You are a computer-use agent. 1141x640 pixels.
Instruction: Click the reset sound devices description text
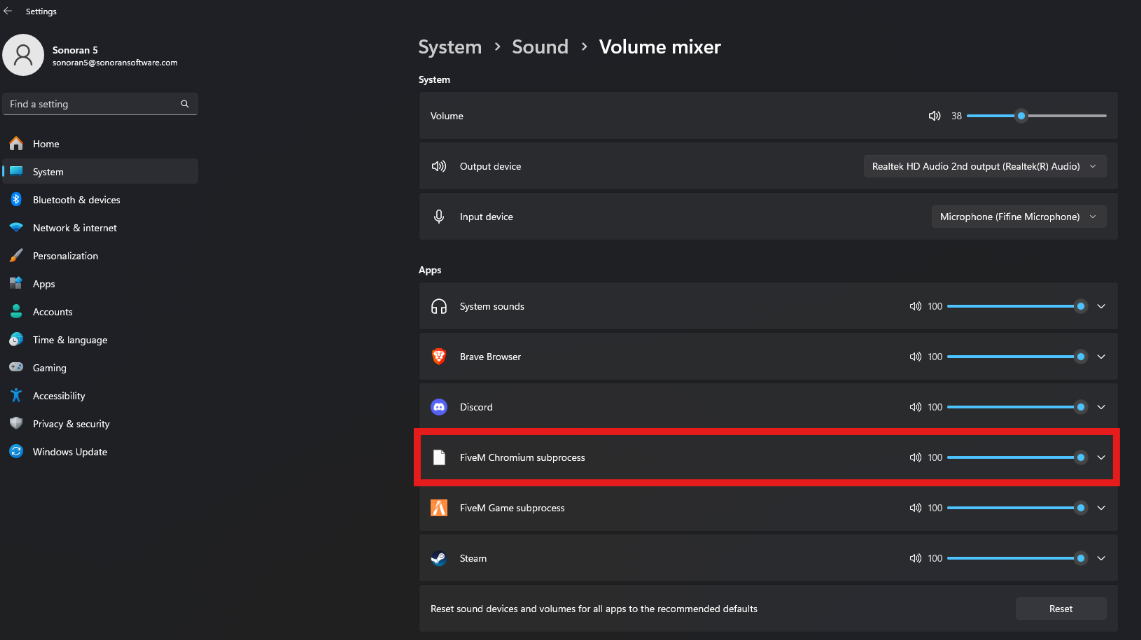tap(594, 609)
